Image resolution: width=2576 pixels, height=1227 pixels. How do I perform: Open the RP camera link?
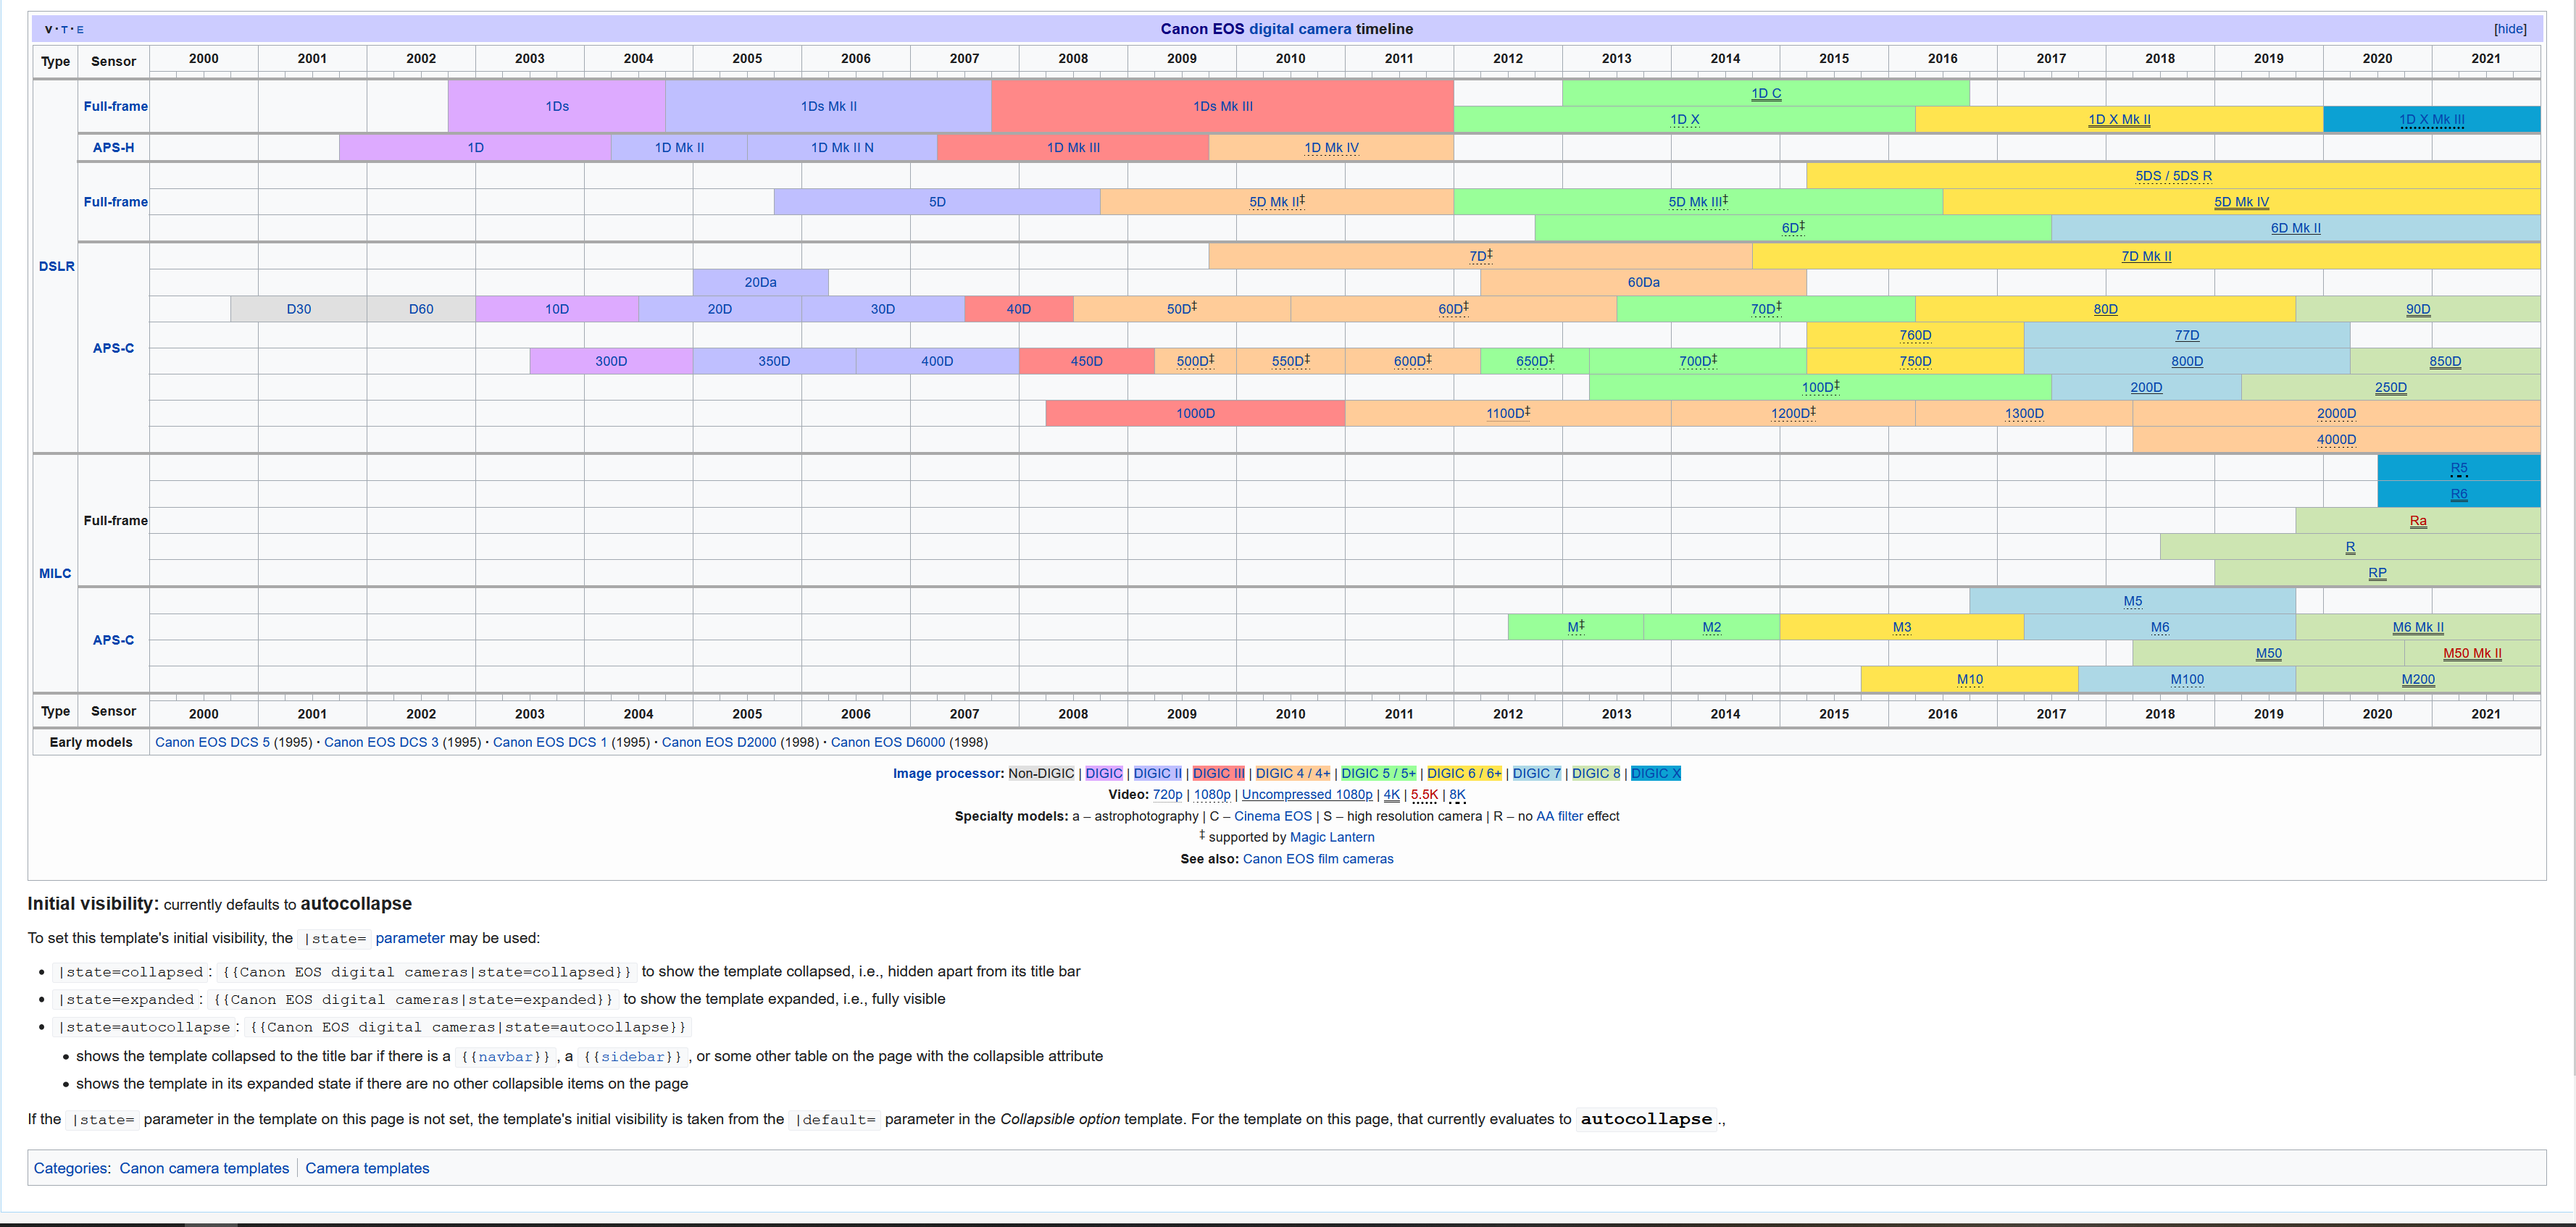[x=2377, y=573]
